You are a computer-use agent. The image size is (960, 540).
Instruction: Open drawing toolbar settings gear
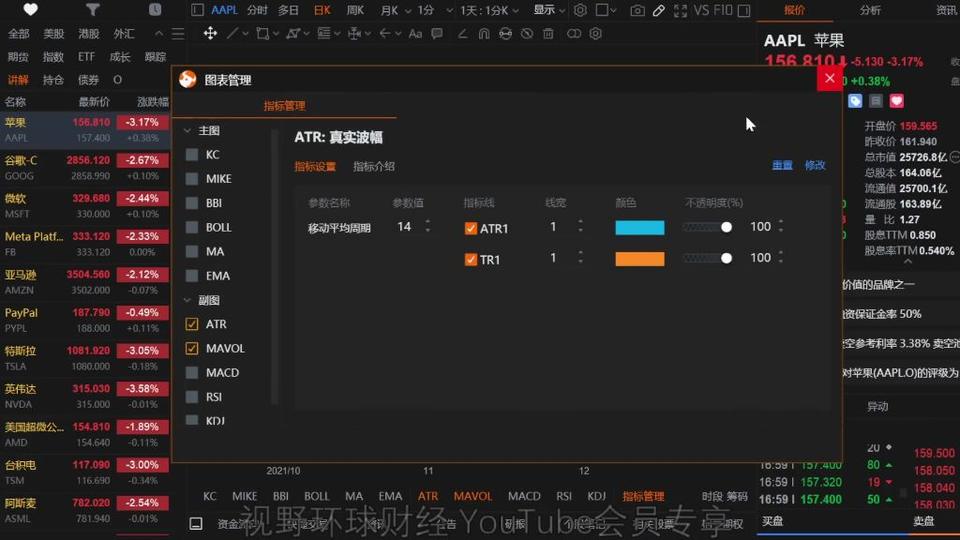595,34
